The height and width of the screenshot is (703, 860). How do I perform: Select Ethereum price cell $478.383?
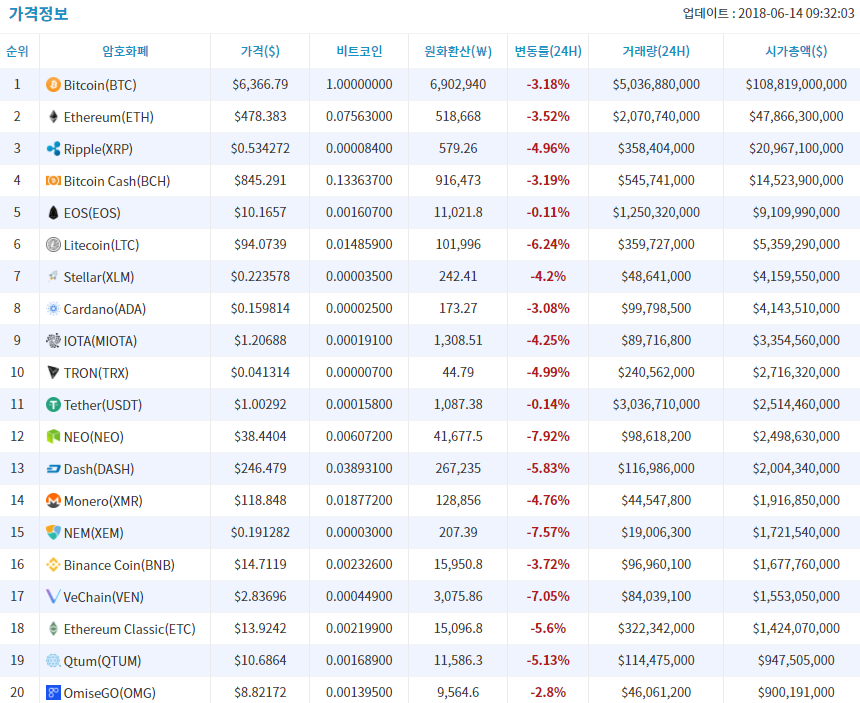(x=260, y=116)
